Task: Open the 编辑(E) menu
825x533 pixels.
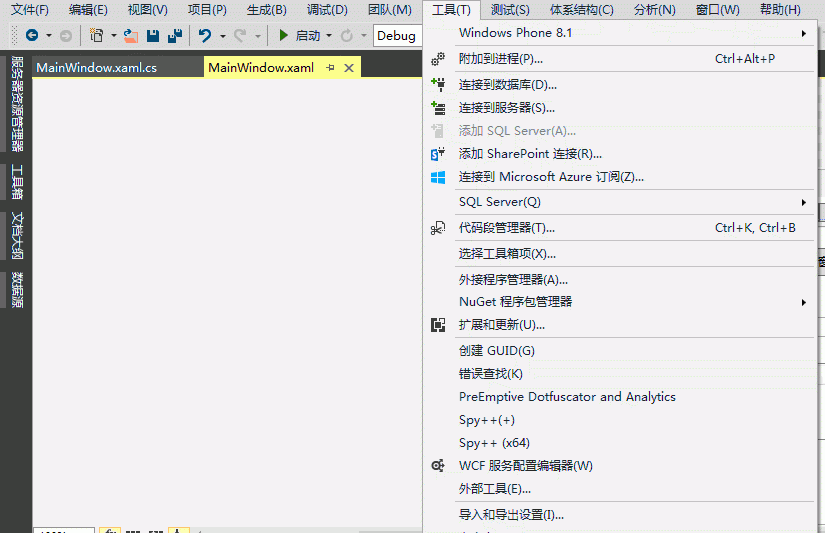Action: (x=88, y=9)
